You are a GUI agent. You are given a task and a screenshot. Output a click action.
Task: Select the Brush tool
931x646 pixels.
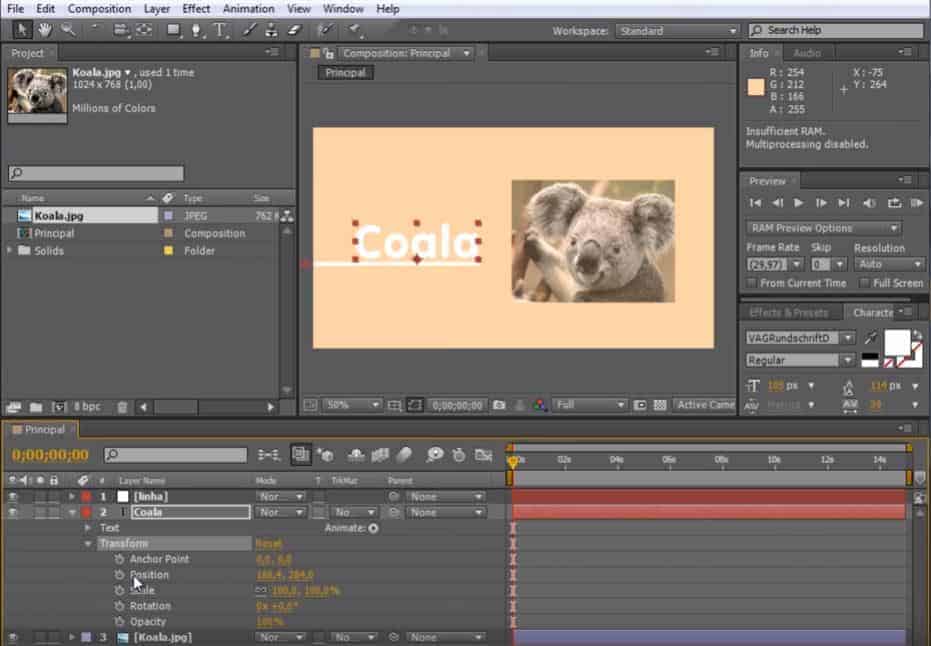249,30
